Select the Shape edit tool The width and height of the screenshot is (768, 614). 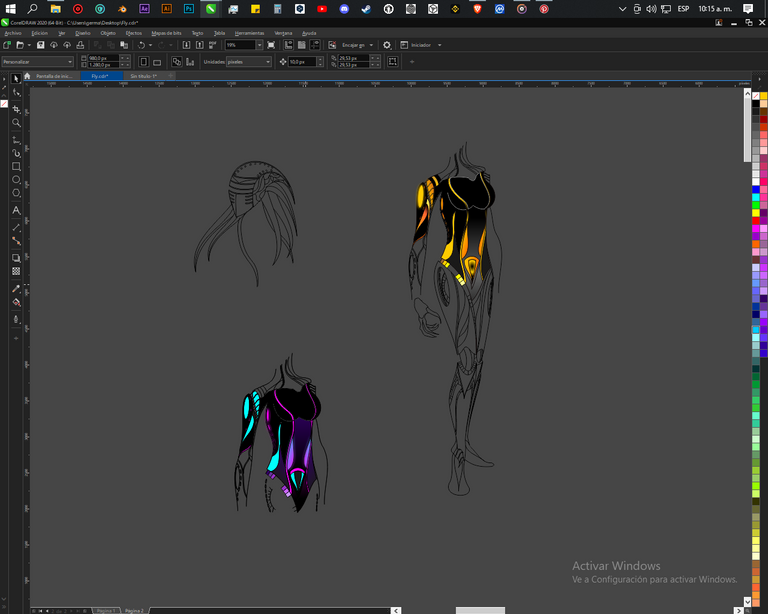coord(16,93)
